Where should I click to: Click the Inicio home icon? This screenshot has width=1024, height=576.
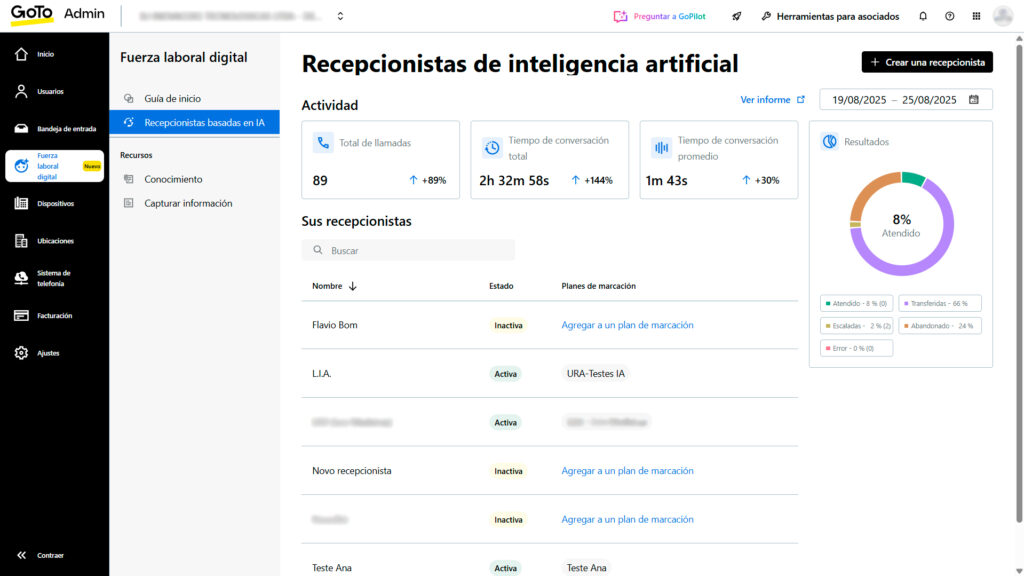click(x=22, y=54)
